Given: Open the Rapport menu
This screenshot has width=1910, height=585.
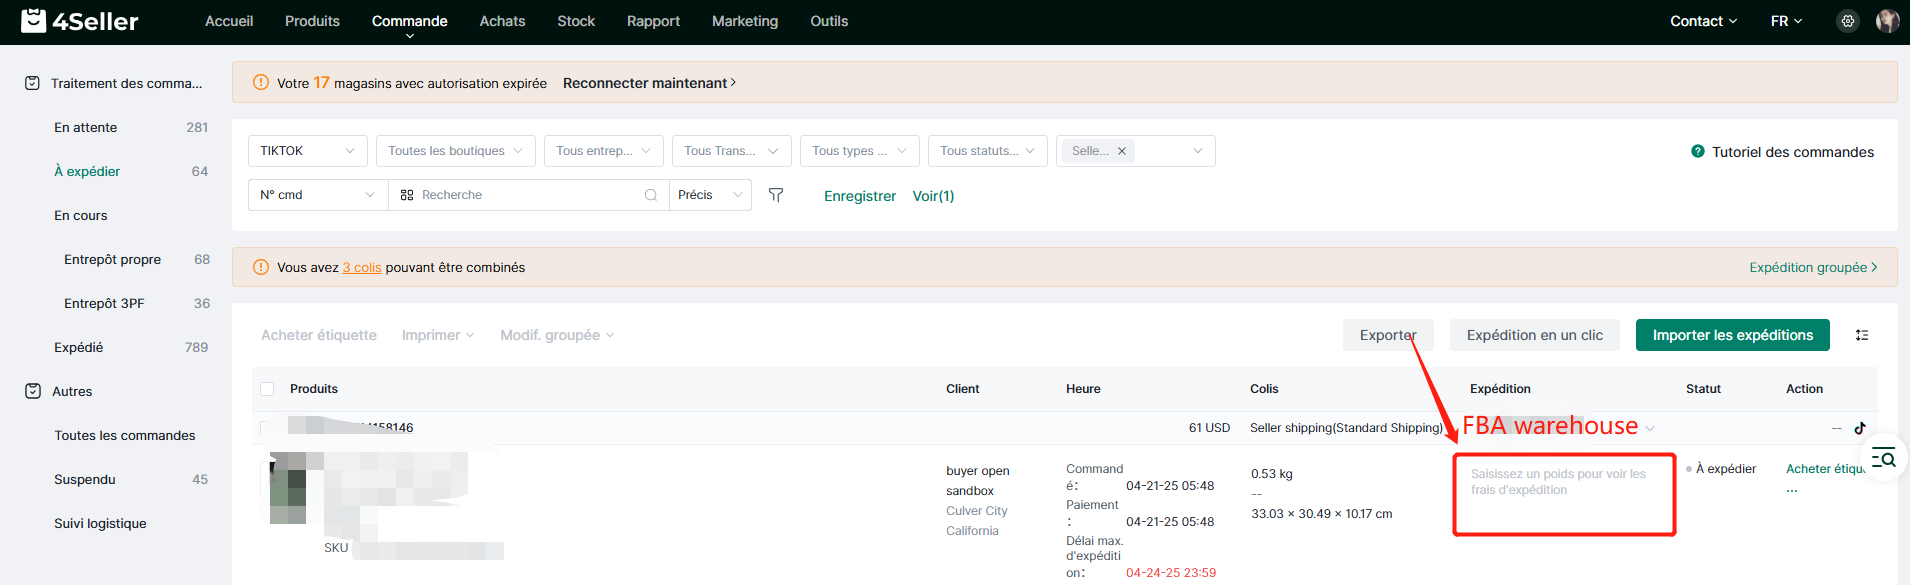Looking at the screenshot, I should tap(653, 21).
